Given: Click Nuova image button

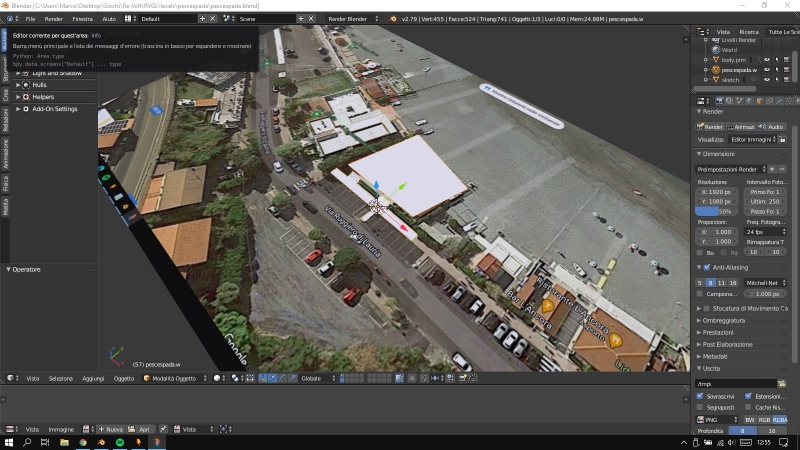Looking at the screenshot, I should point(110,429).
